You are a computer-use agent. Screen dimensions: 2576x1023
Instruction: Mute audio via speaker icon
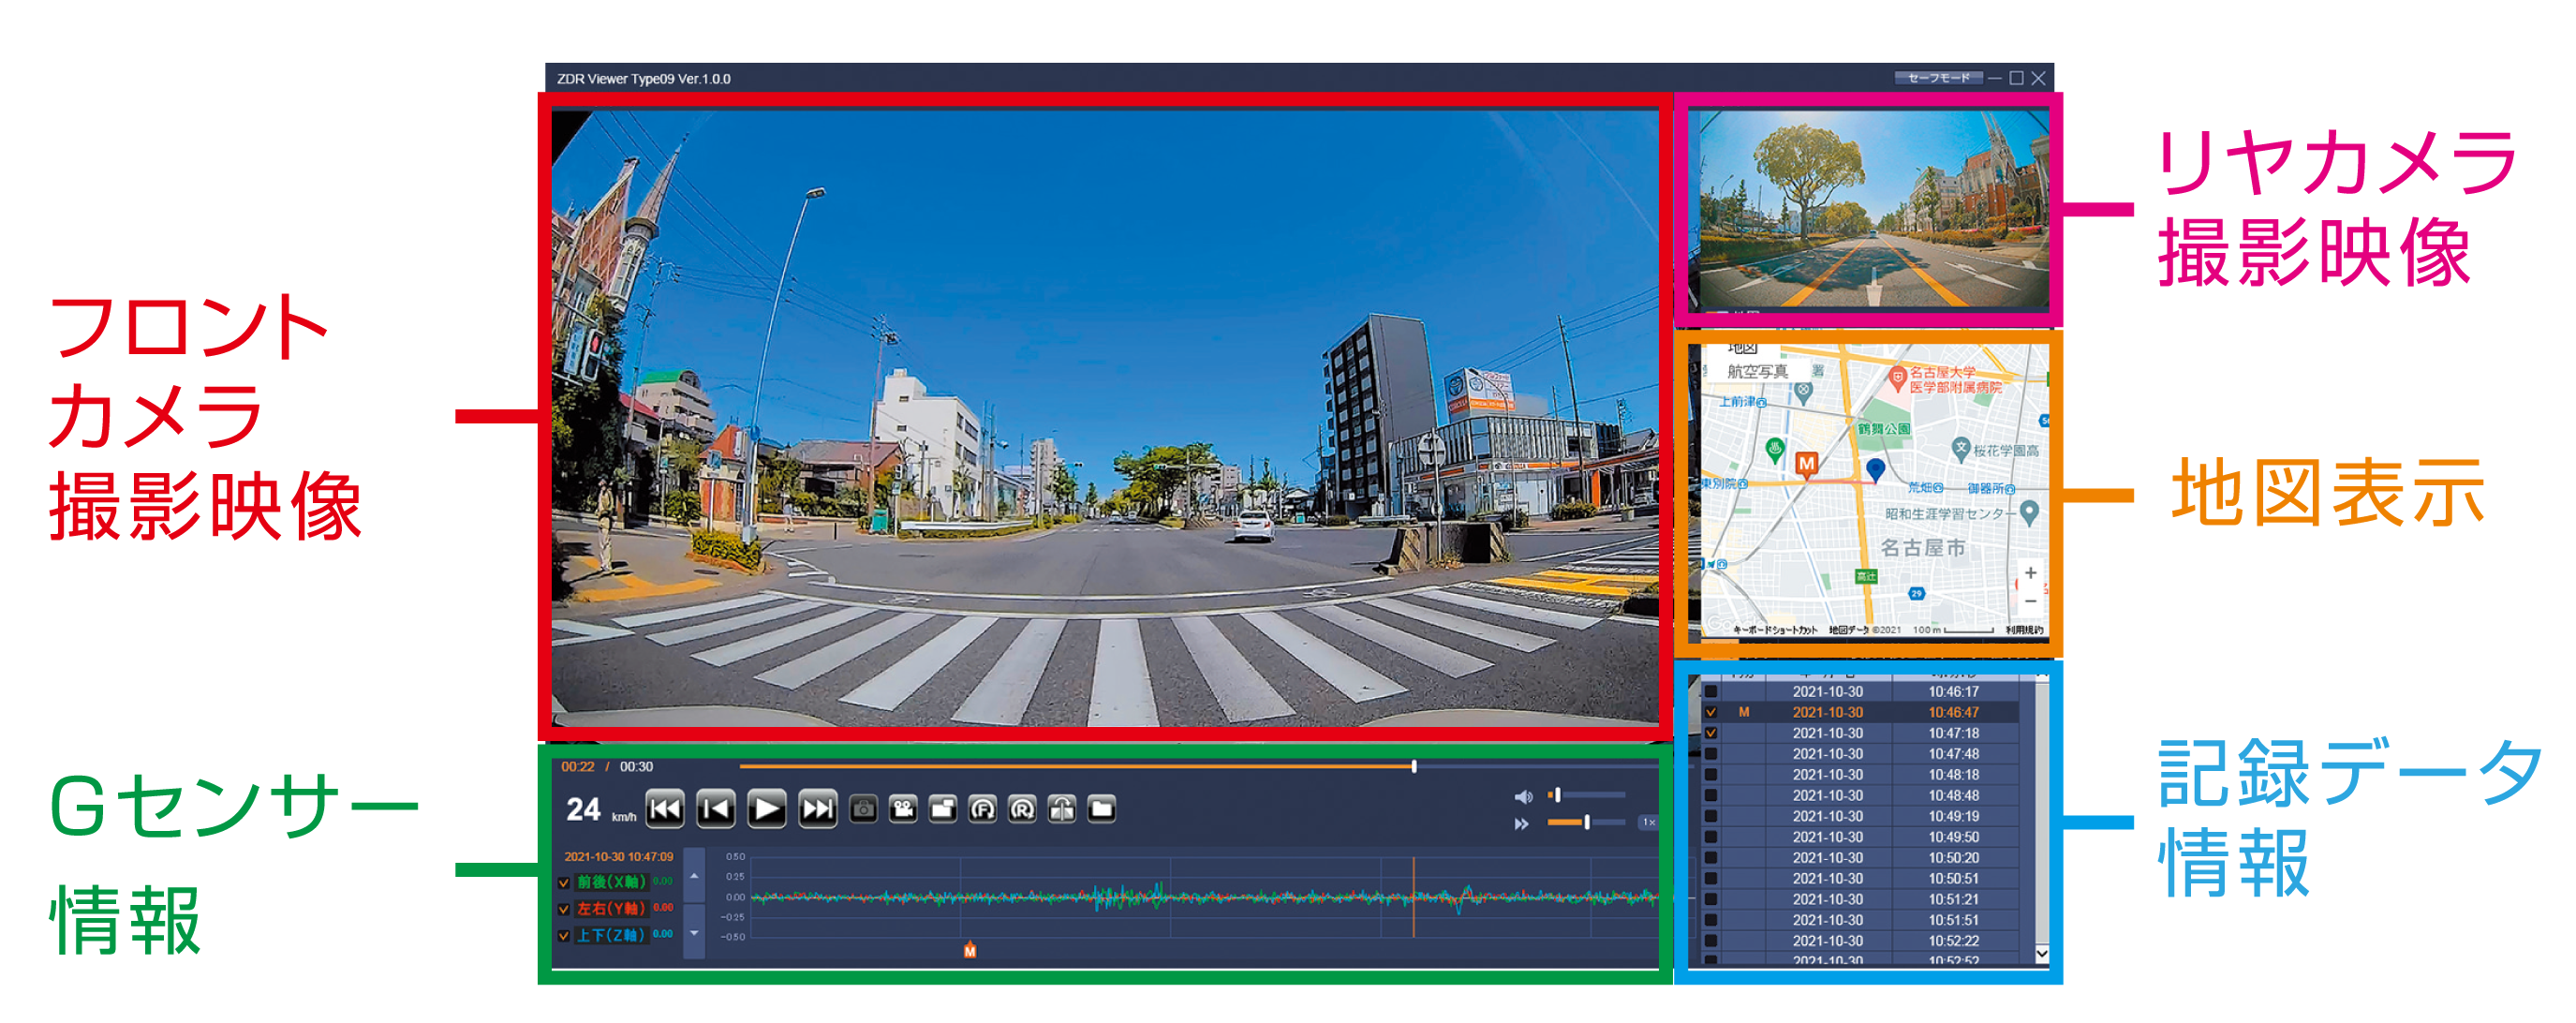click(1522, 797)
